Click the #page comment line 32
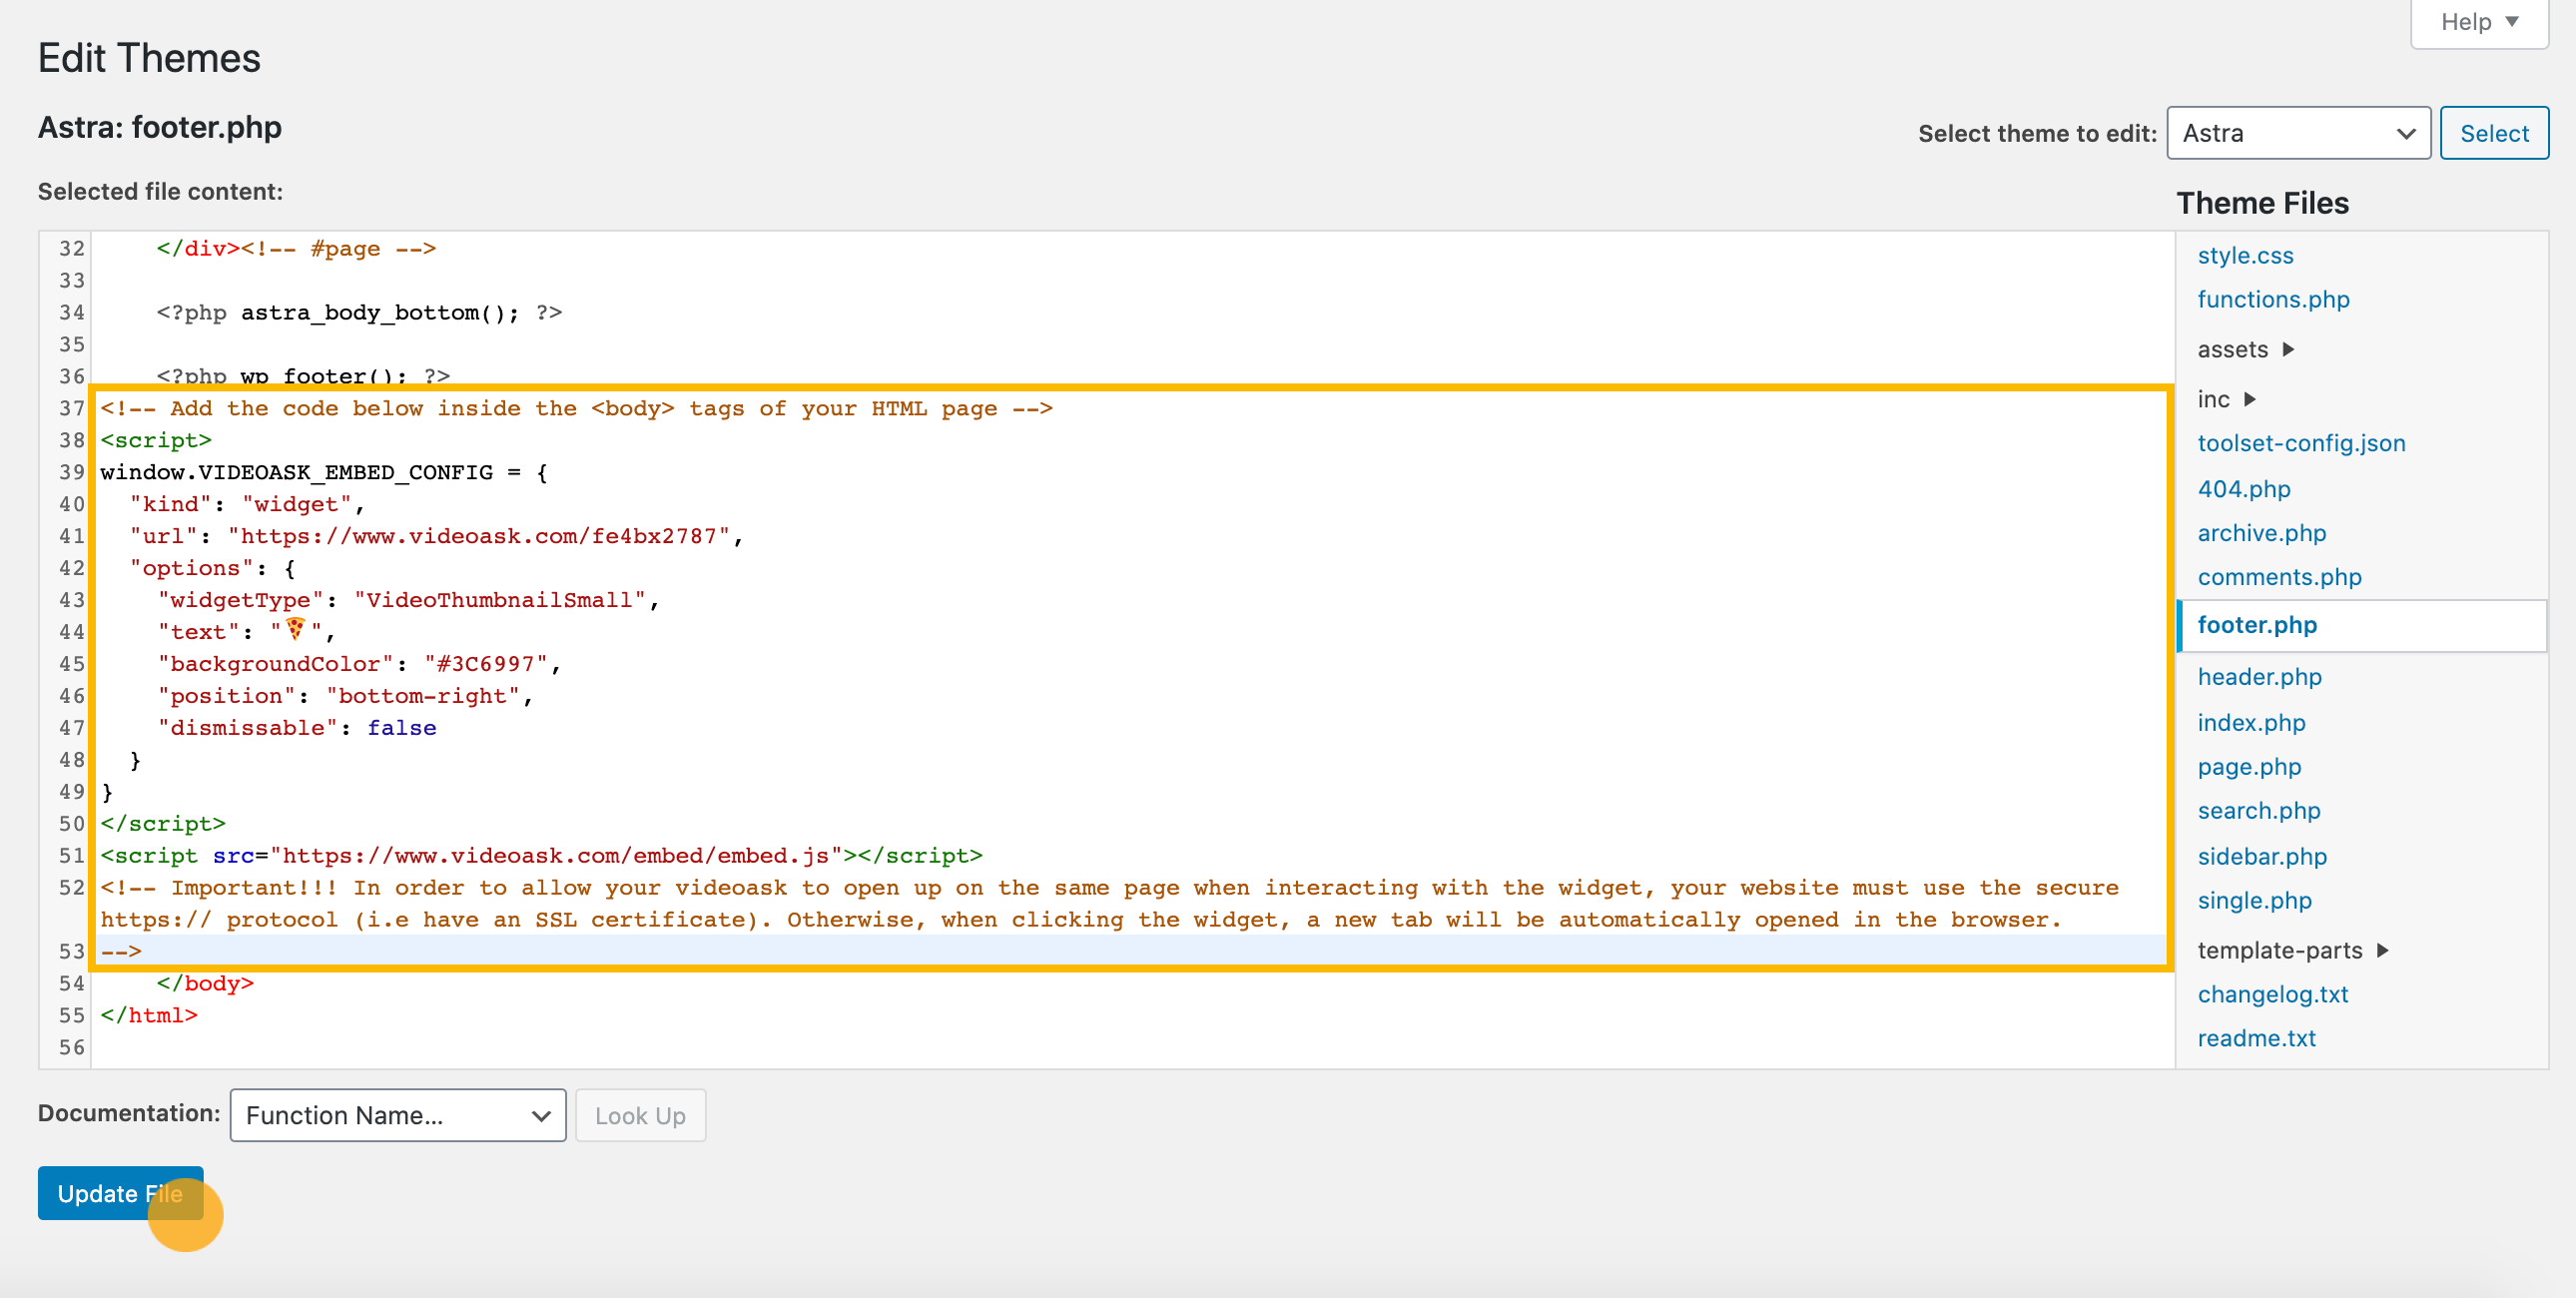The height and width of the screenshot is (1298, 2576). point(296,249)
